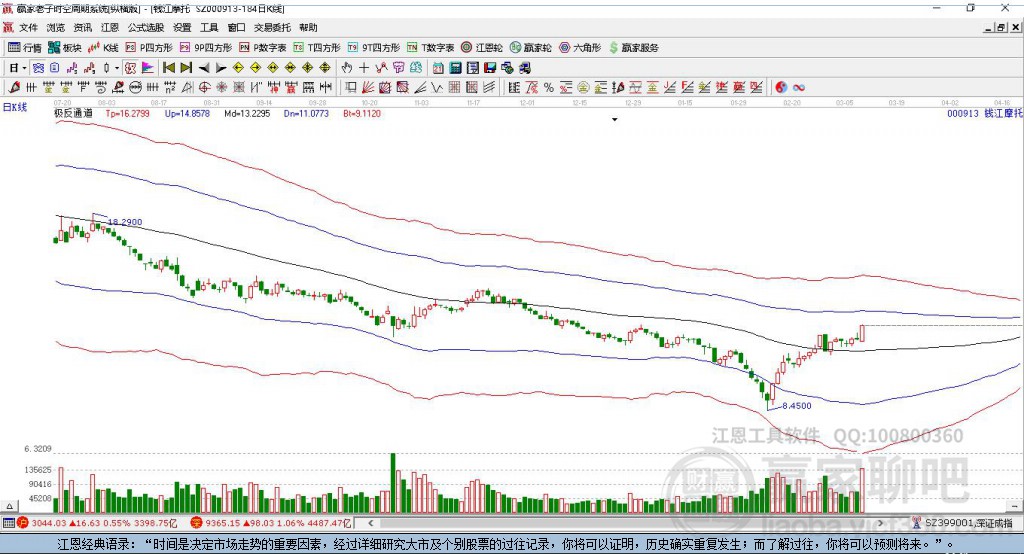Select the percent retracement tool

click(x=549, y=88)
